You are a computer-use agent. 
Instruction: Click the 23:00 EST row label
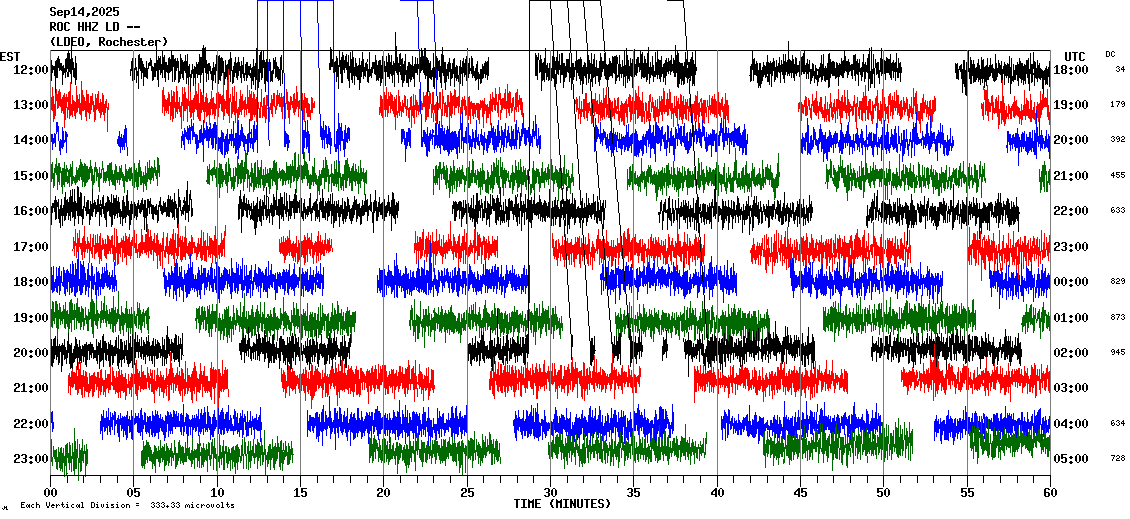(x=32, y=459)
